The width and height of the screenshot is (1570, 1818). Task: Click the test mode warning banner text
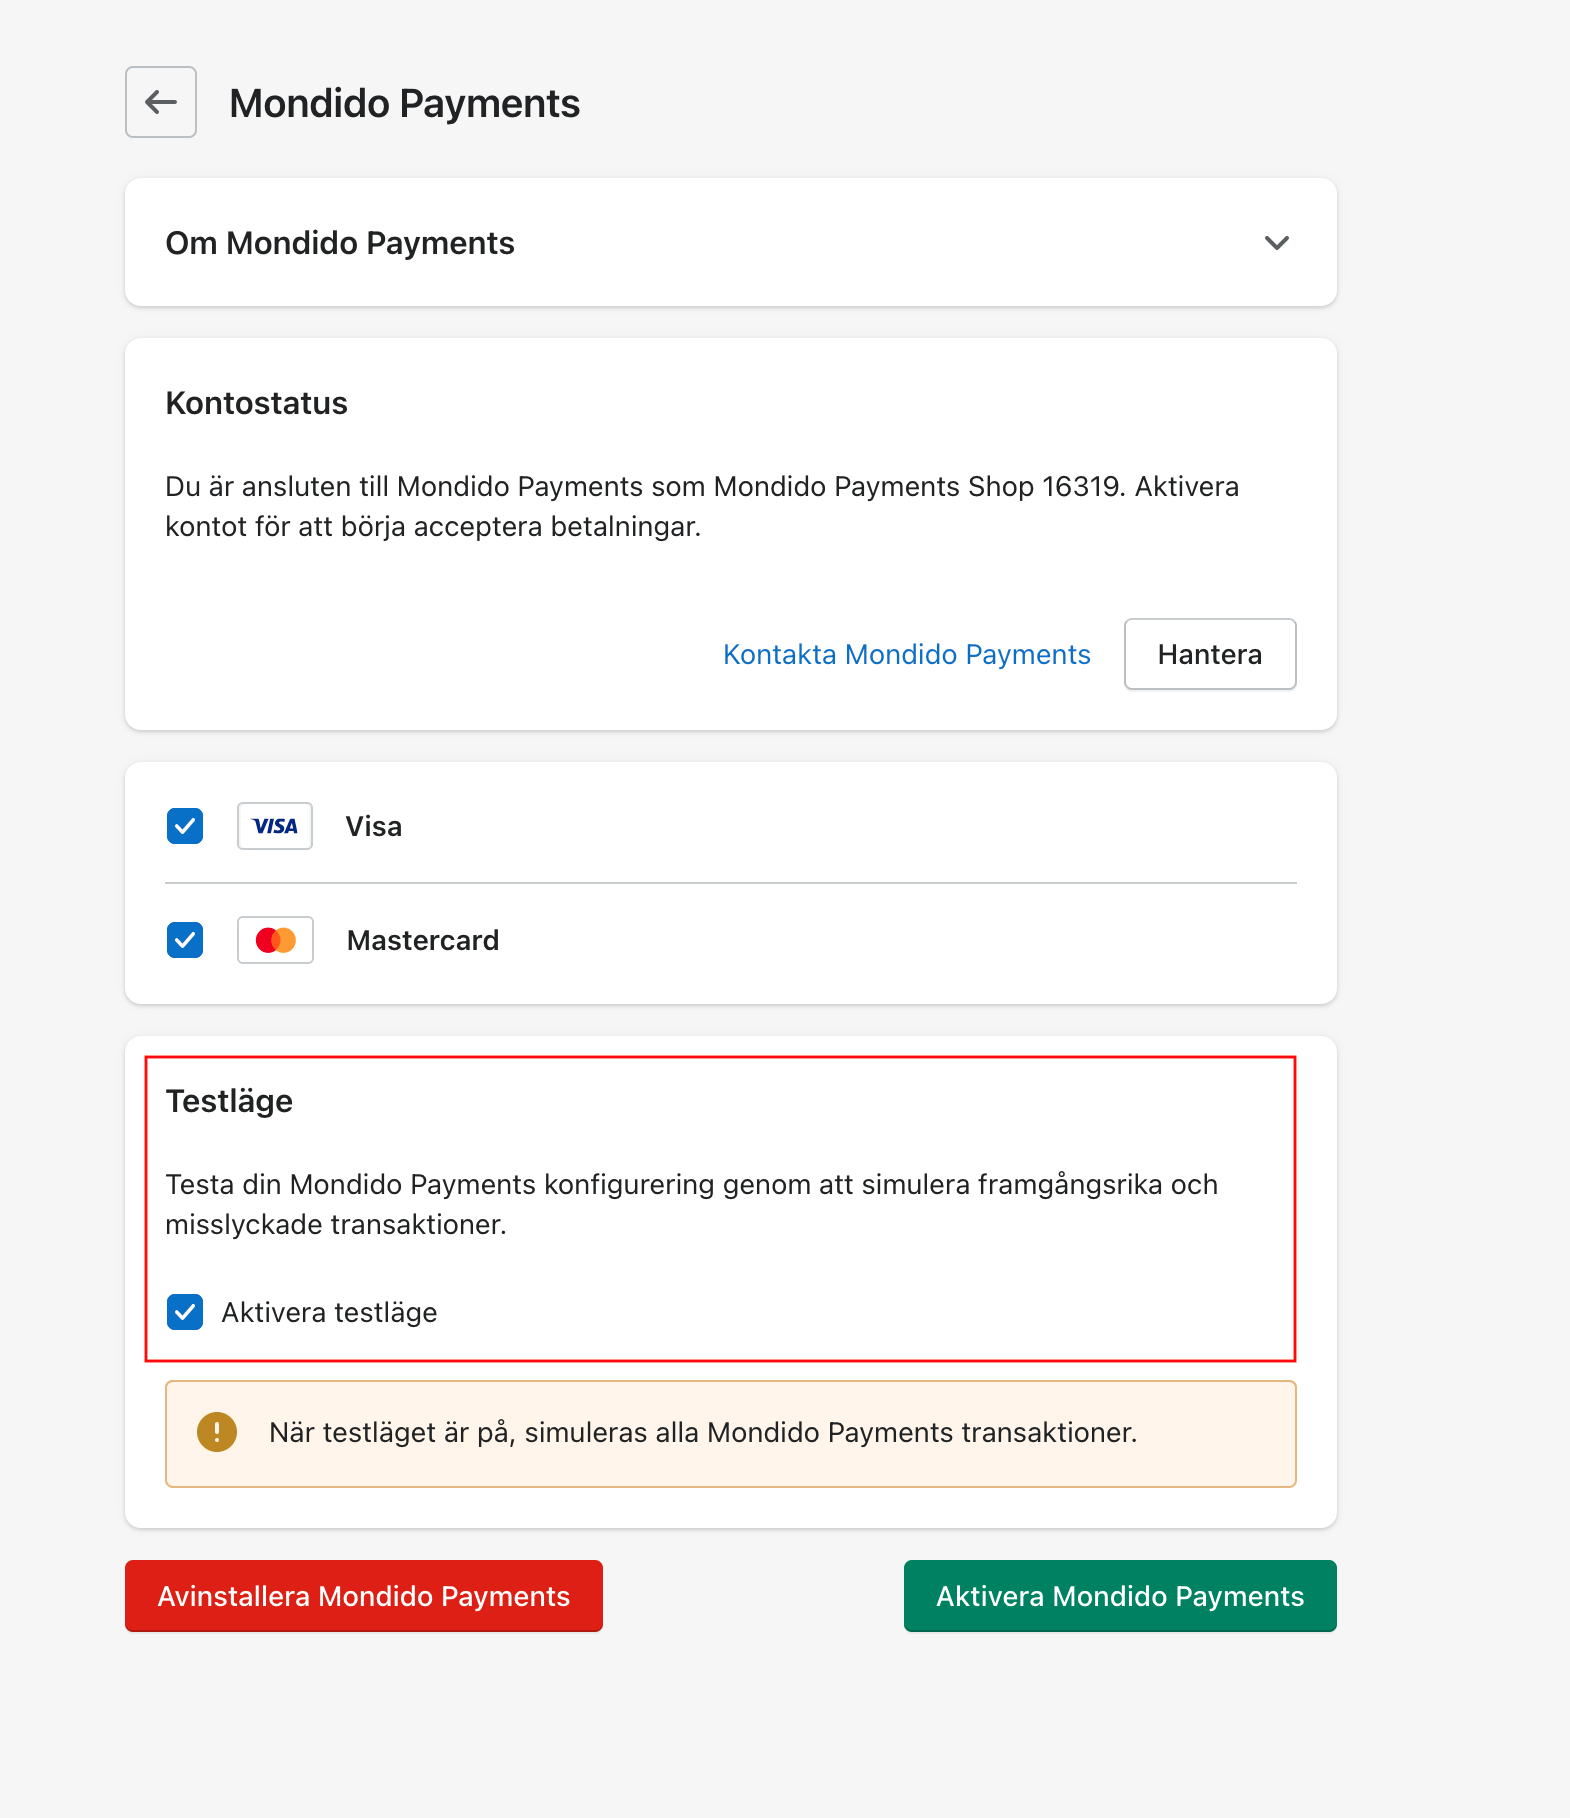703,1432
